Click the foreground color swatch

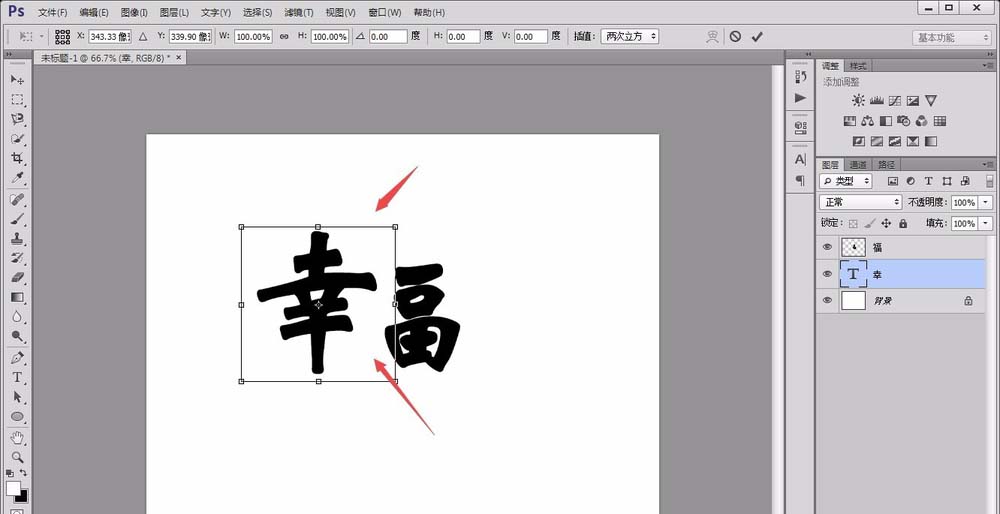[x=13, y=488]
